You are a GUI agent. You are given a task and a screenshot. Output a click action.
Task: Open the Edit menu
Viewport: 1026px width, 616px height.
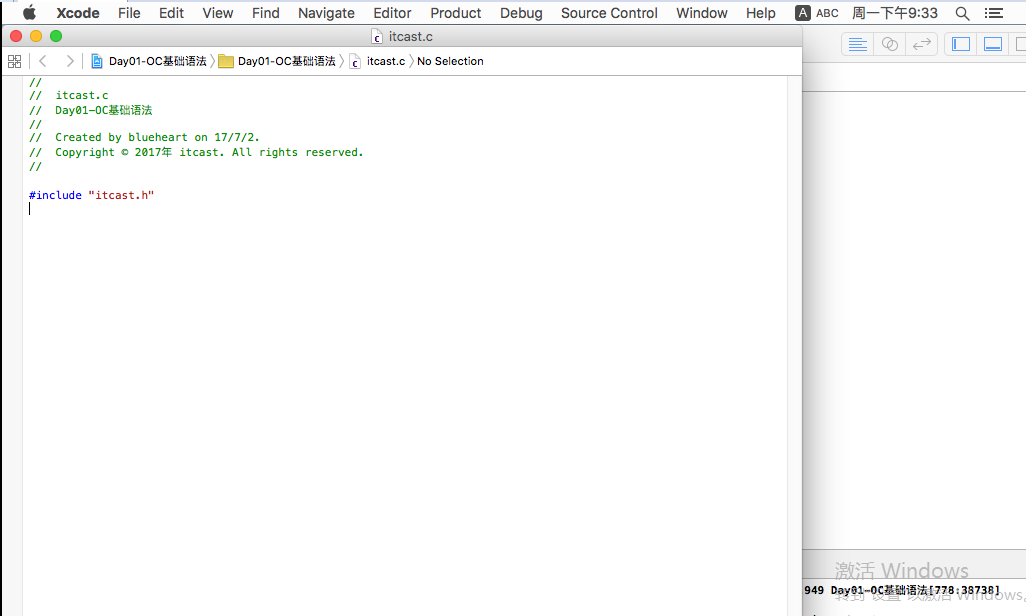point(171,13)
